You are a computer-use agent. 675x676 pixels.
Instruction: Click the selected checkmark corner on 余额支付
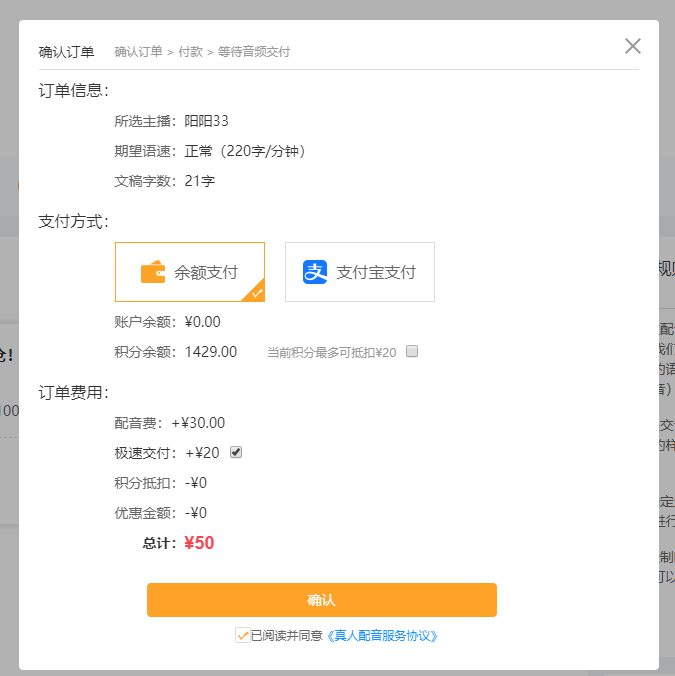pos(256,293)
